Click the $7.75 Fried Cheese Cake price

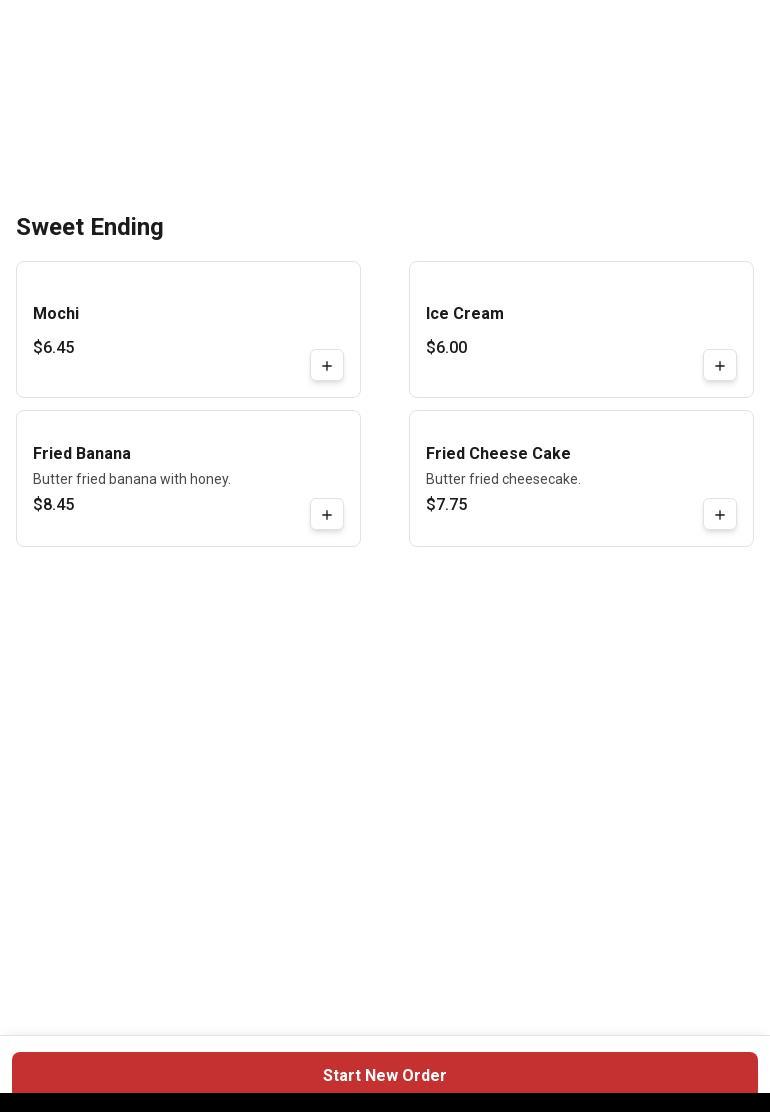point(447,505)
